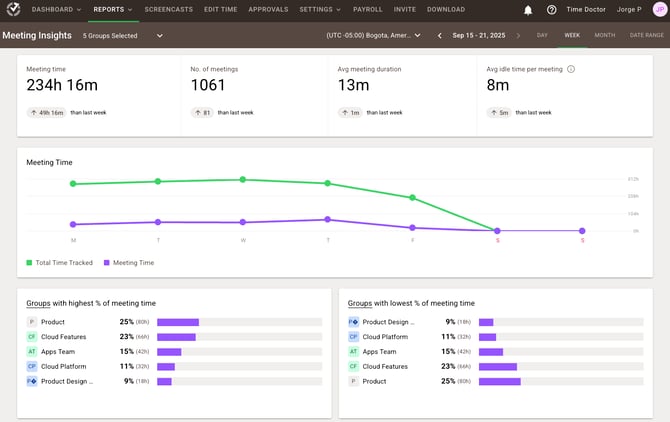Open the timezone Bogota dropdown

pyautogui.click(x=373, y=35)
